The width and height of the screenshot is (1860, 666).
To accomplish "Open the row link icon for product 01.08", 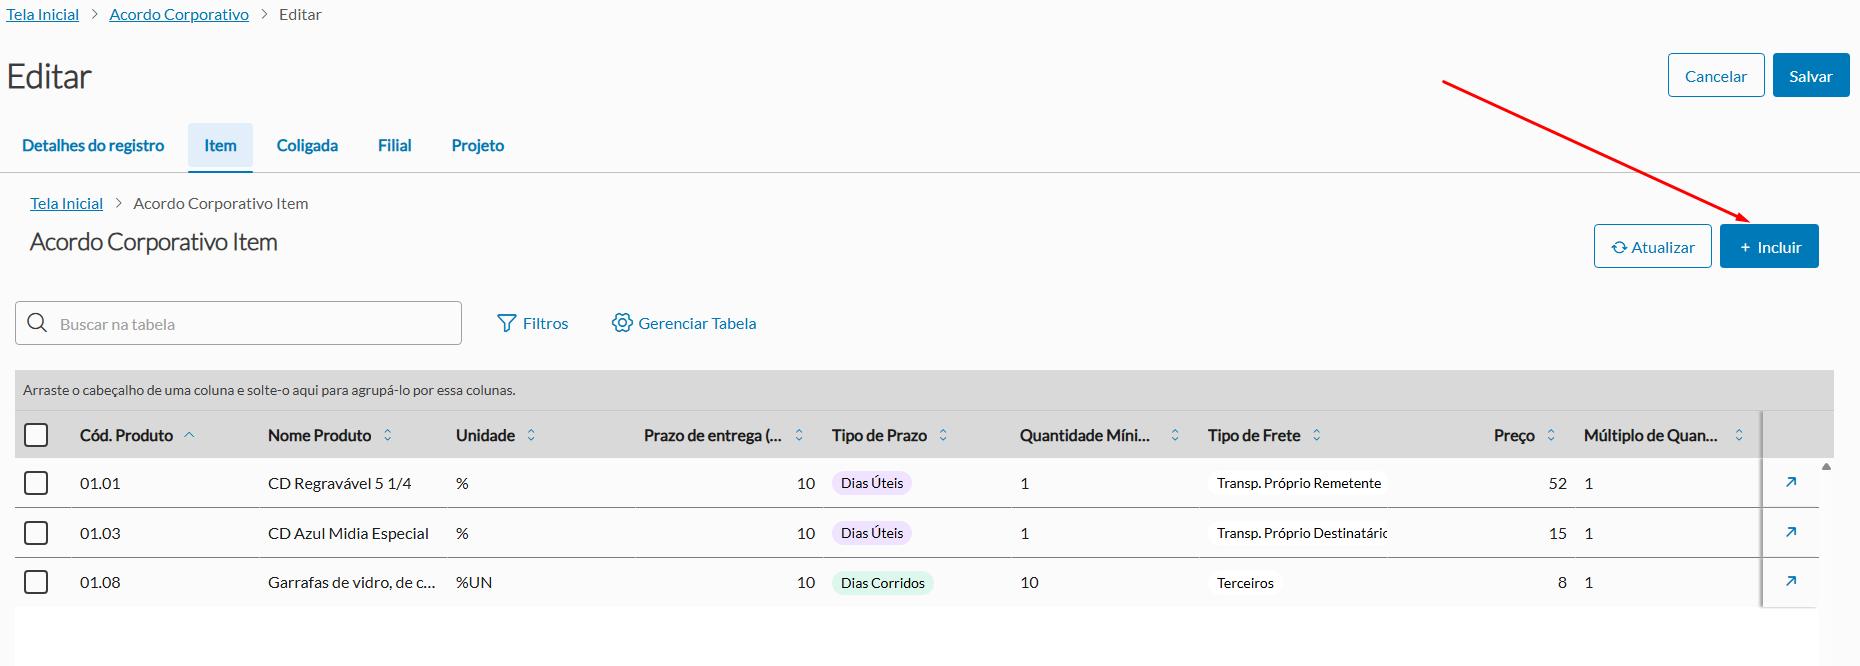I will point(1791,581).
